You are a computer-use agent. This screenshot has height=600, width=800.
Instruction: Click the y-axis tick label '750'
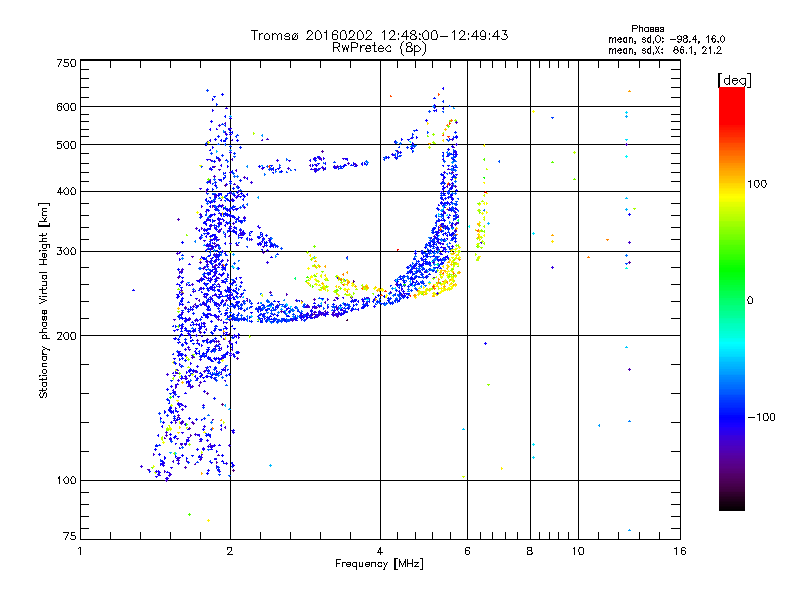(66, 63)
